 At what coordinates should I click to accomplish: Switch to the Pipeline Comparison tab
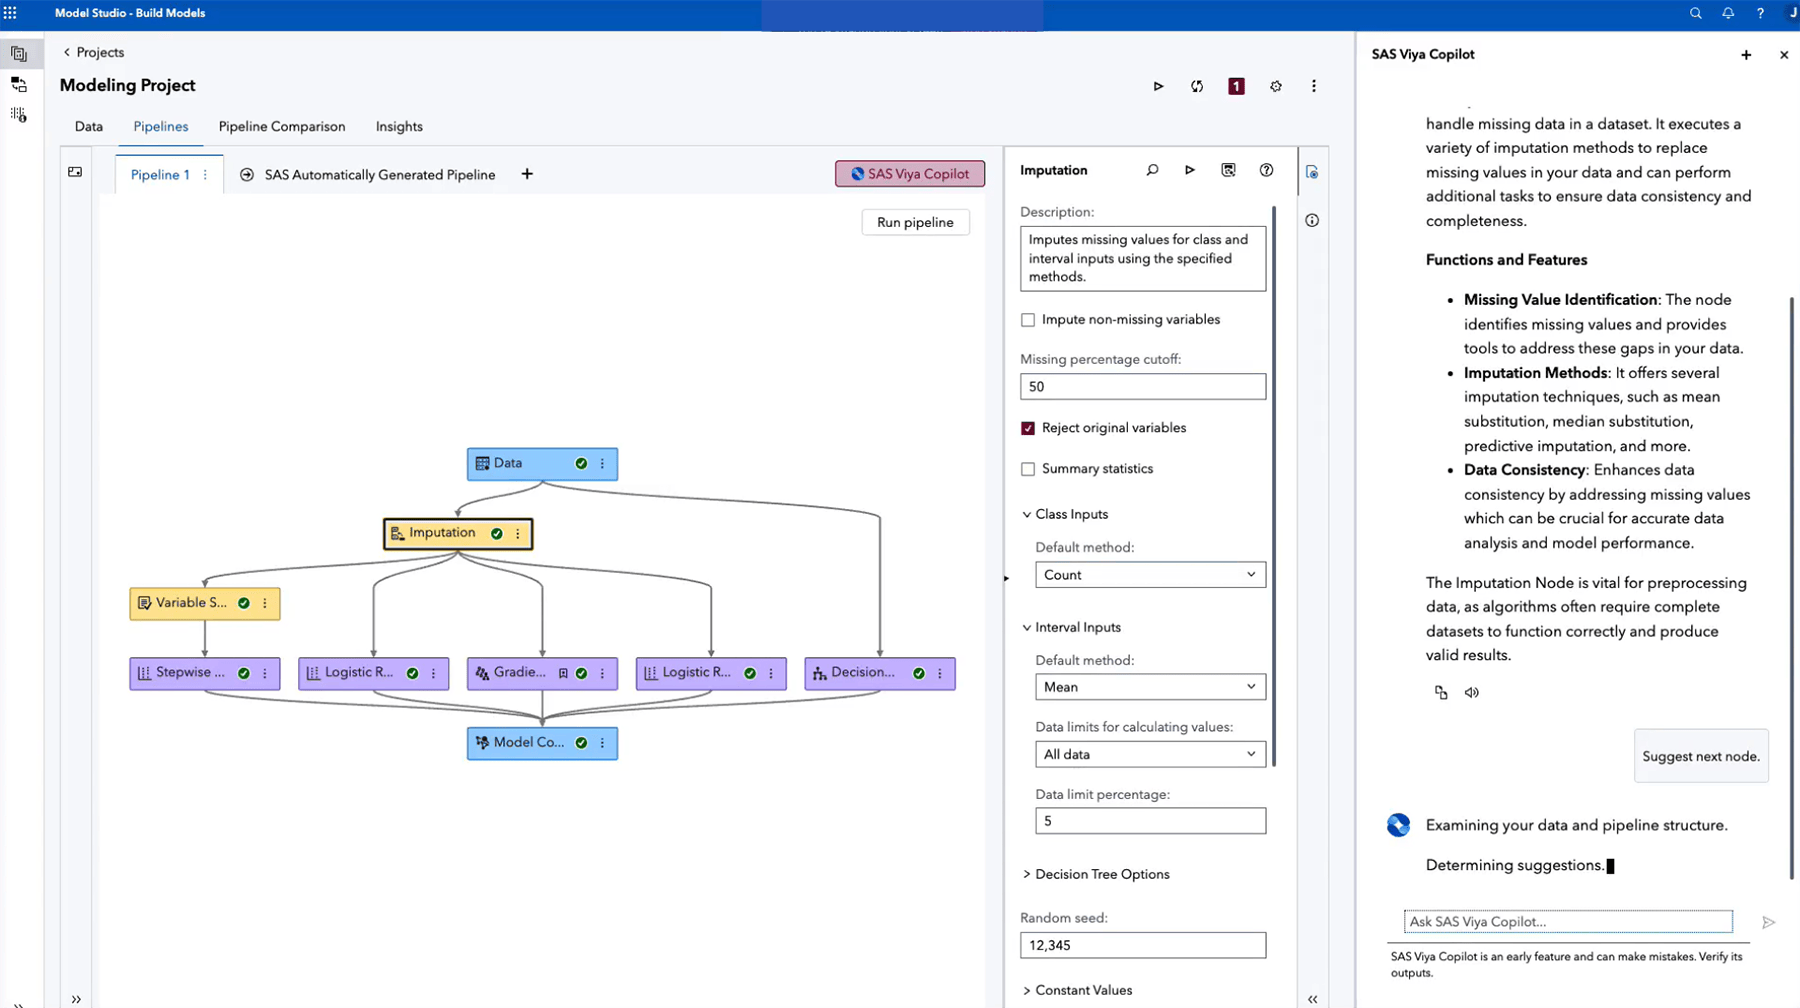pyautogui.click(x=282, y=126)
